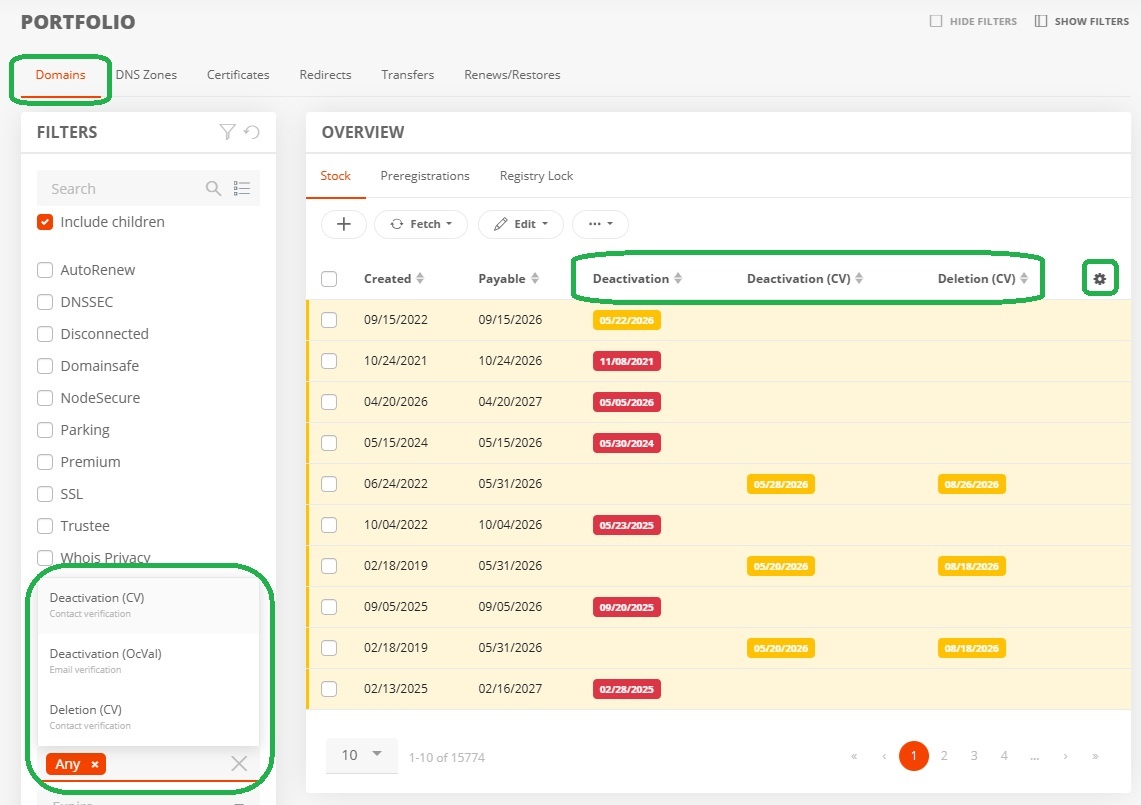The image size is (1141, 805).
Task: Open the Renews/Restores tab
Action: point(512,75)
